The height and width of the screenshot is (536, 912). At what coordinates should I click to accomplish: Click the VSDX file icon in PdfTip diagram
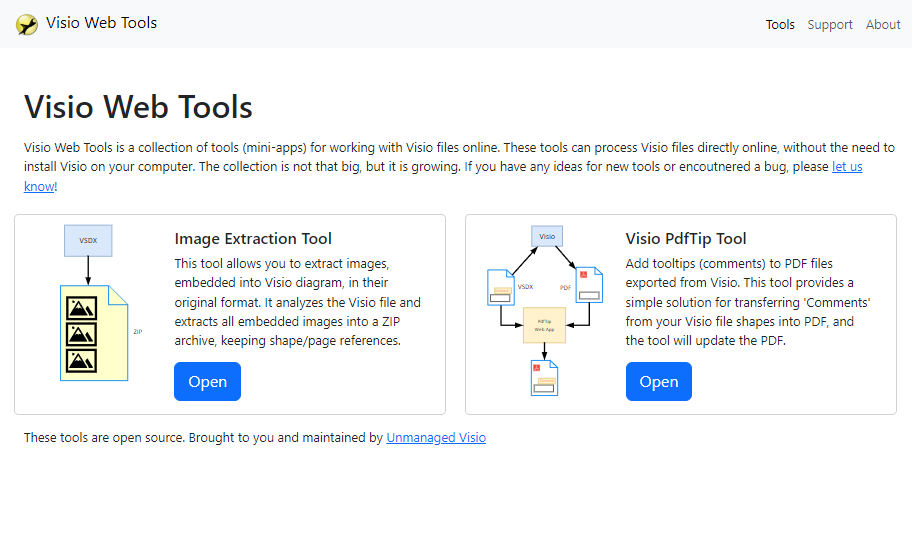(x=501, y=287)
